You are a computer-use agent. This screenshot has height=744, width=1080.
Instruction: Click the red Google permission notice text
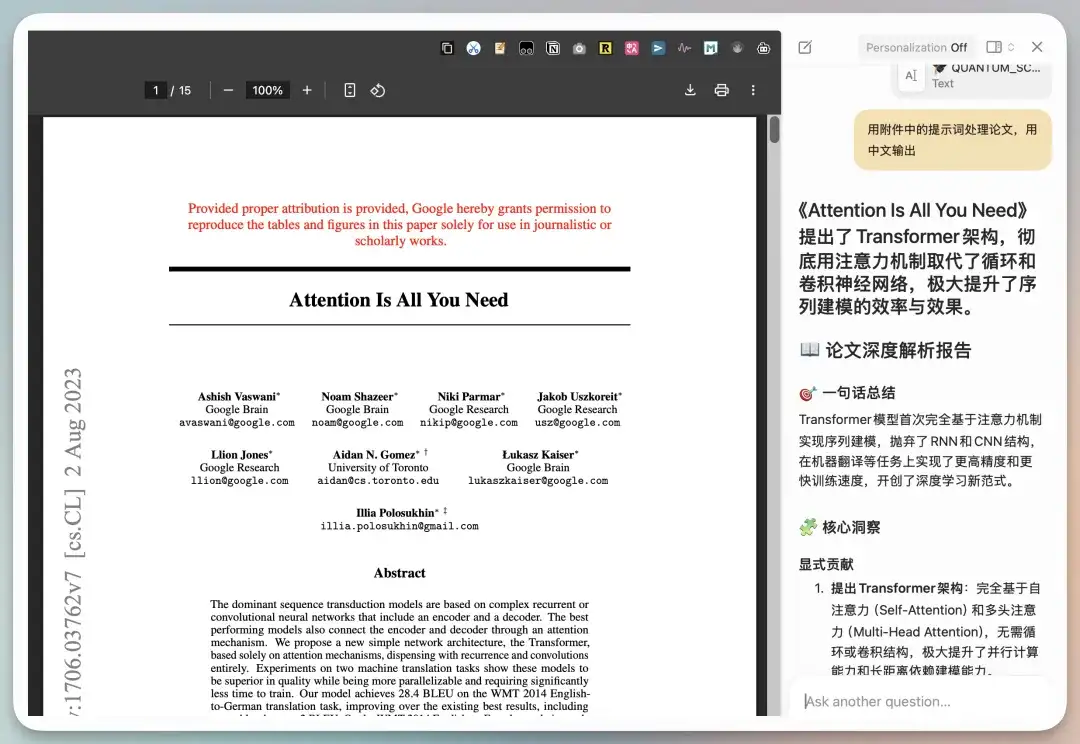click(x=399, y=225)
